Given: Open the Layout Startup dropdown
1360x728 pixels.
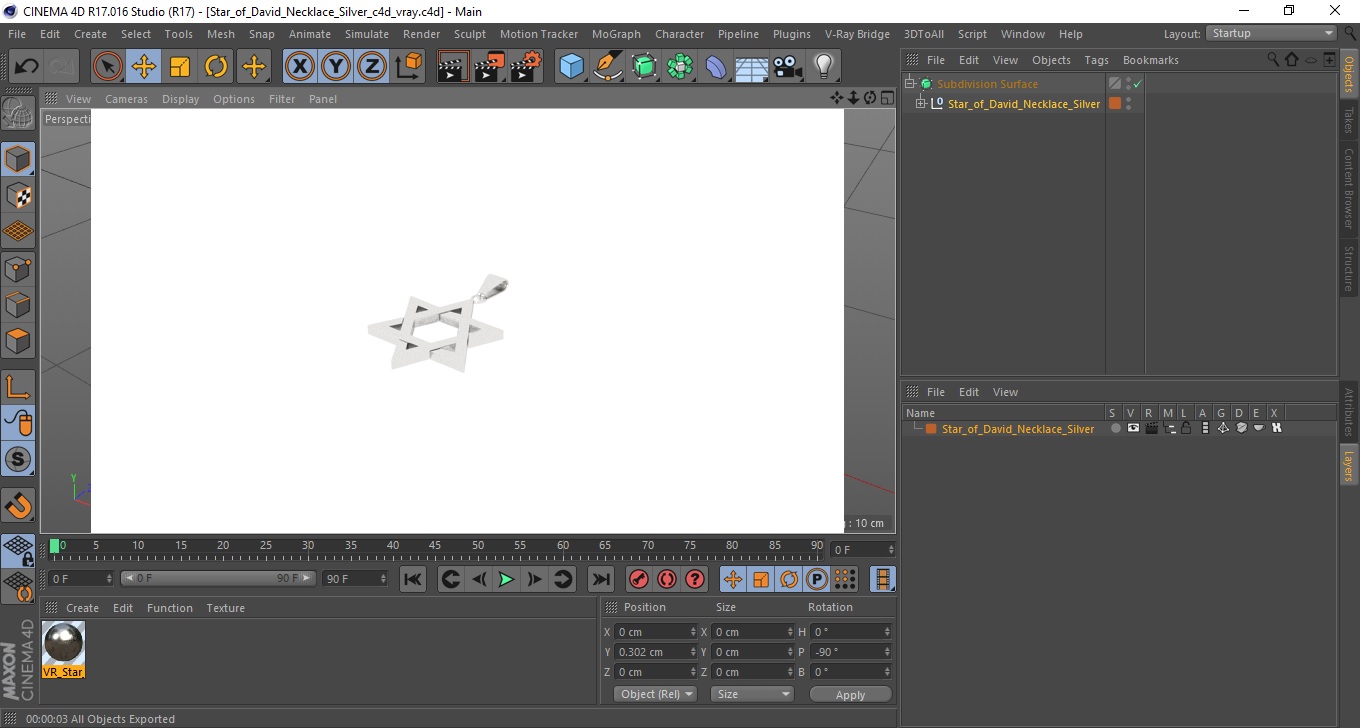Looking at the screenshot, I should coord(1272,34).
